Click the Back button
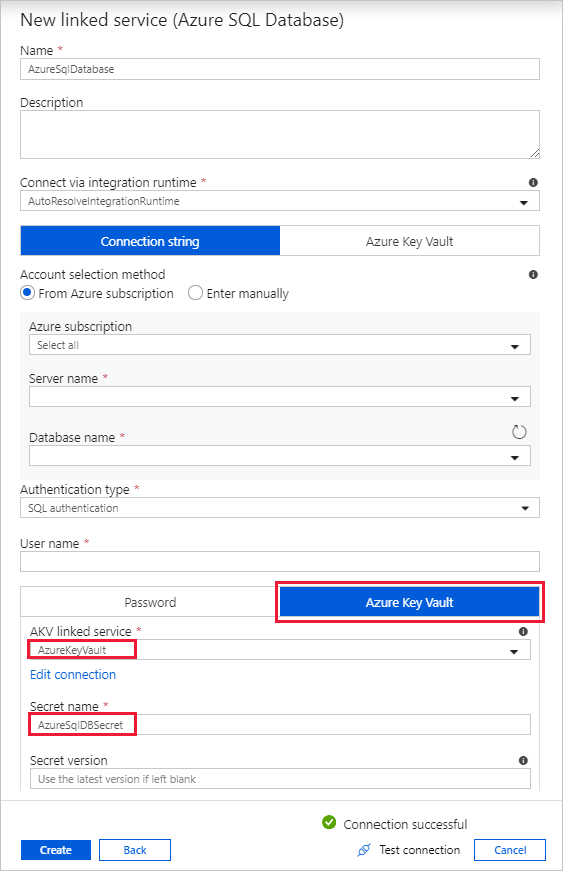 point(135,850)
